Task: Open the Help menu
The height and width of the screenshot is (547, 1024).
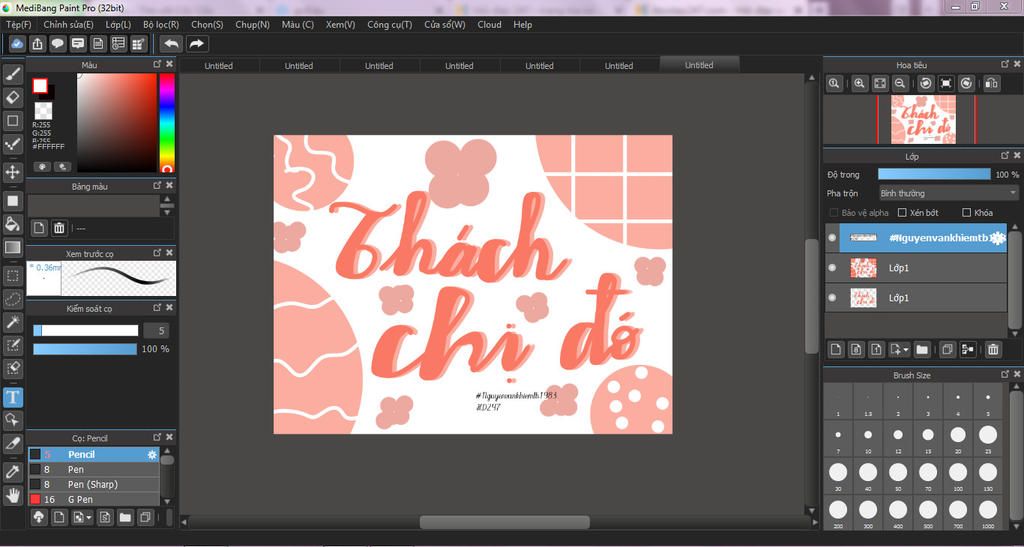Action: click(522, 24)
